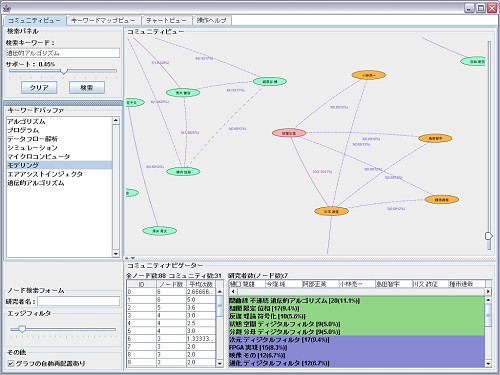Click community table scroll-down arrow
The image size is (500, 375).
point(220,364)
